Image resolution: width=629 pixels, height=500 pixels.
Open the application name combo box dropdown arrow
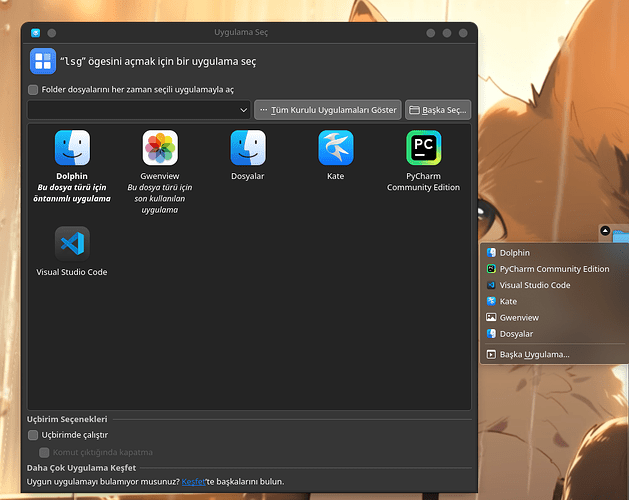(243, 109)
